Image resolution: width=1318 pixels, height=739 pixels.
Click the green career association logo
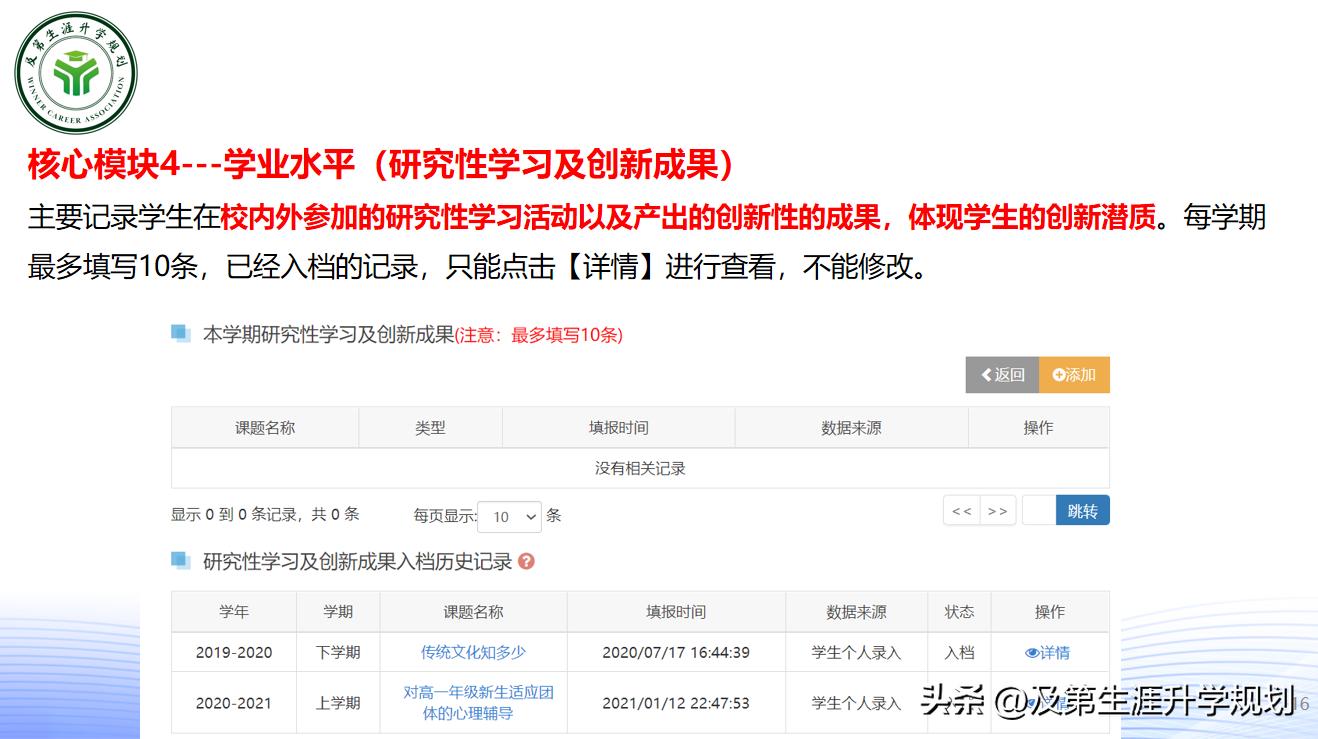[75, 68]
